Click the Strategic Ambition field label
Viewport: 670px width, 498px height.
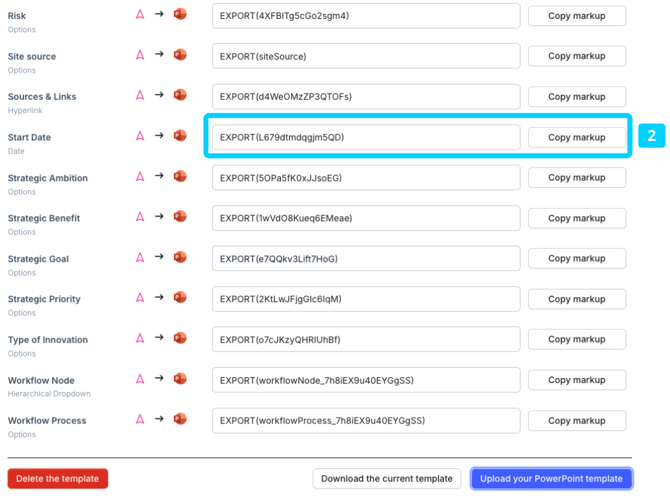coord(48,178)
